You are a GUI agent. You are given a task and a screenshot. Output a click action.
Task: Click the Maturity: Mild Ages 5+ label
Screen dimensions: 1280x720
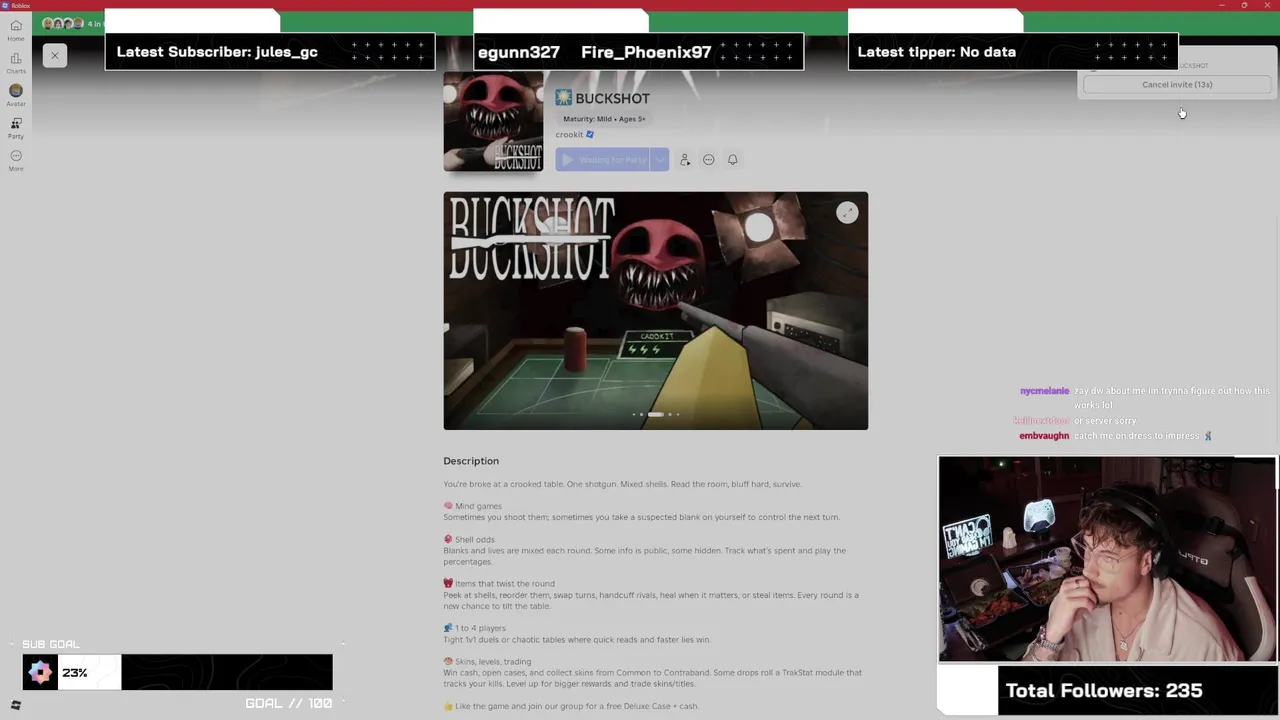604,119
